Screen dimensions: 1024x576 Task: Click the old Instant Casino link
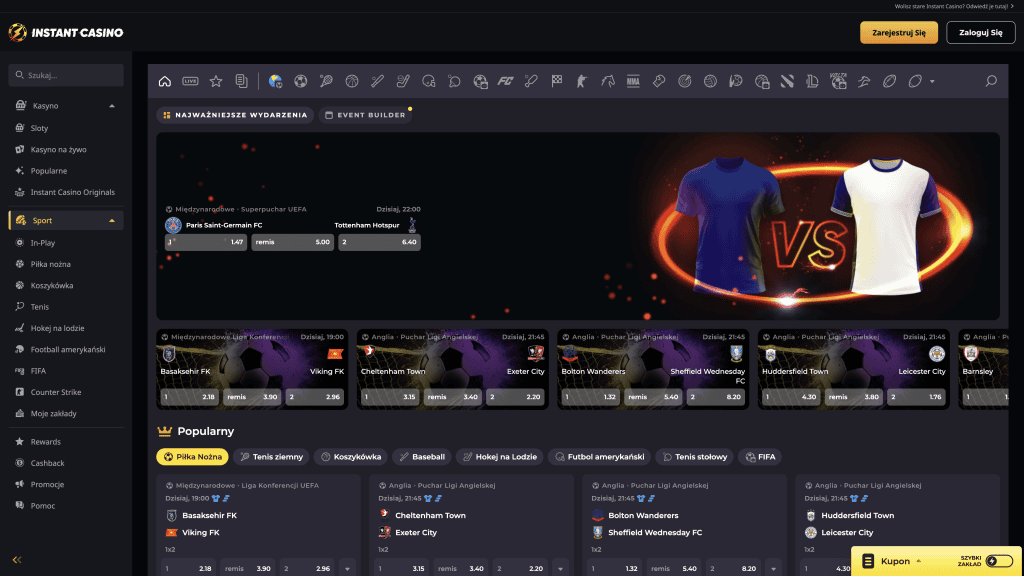953,7
